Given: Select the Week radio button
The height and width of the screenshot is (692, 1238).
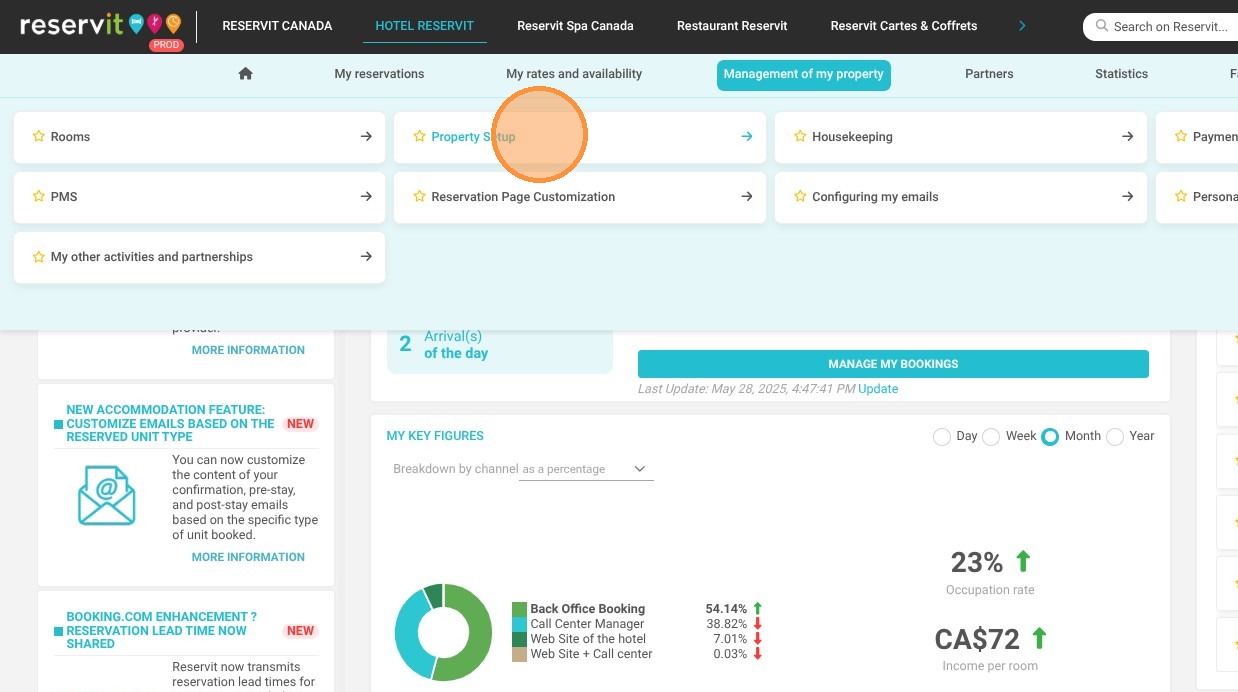Looking at the screenshot, I should (991, 437).
